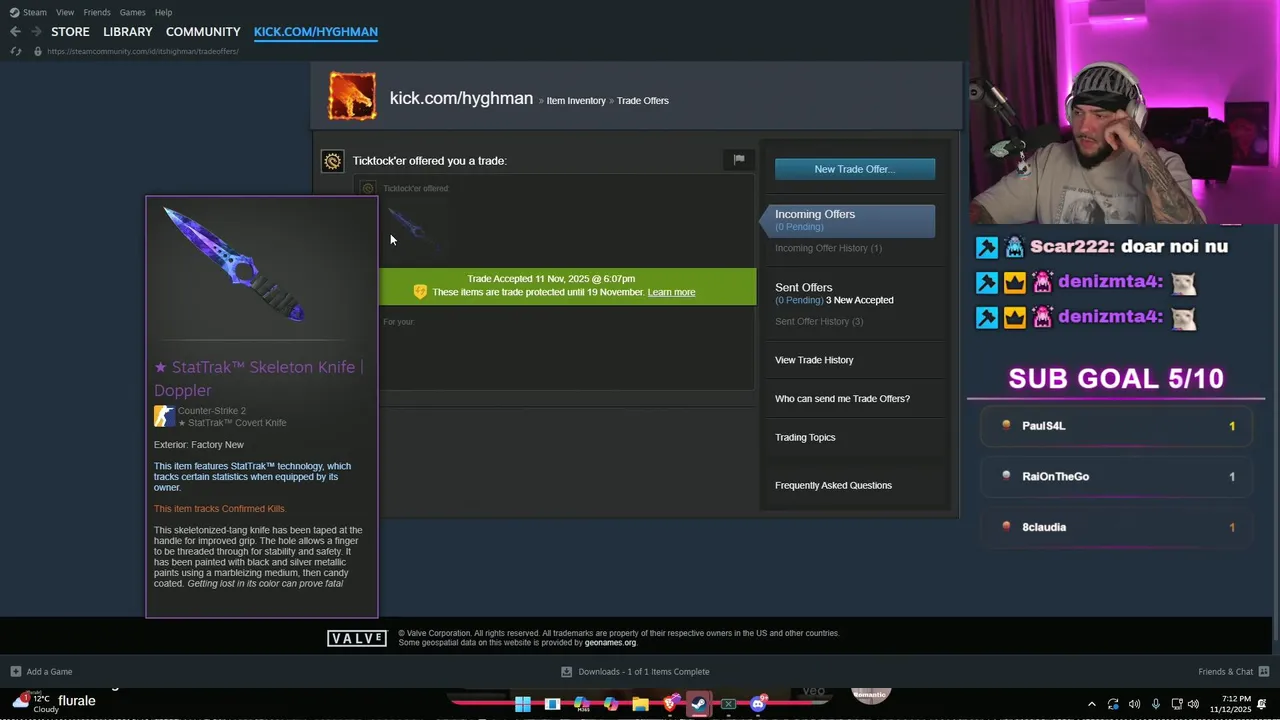Click the microphone tray icon
The width and height of the screenshot is (1280, 720).
(x=1156, y=704)
